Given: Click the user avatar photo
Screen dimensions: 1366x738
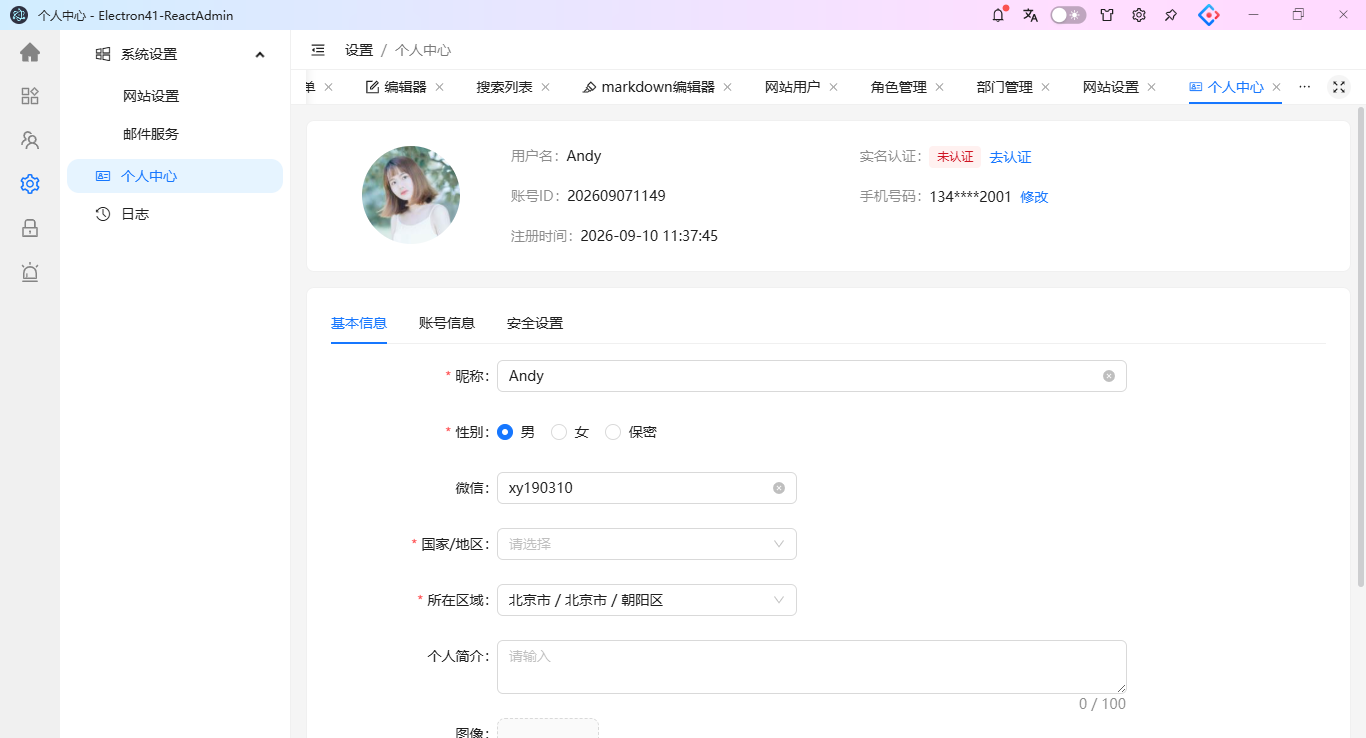Looking at the screenshot, I should pyautogui.click(x=411, y=195).
